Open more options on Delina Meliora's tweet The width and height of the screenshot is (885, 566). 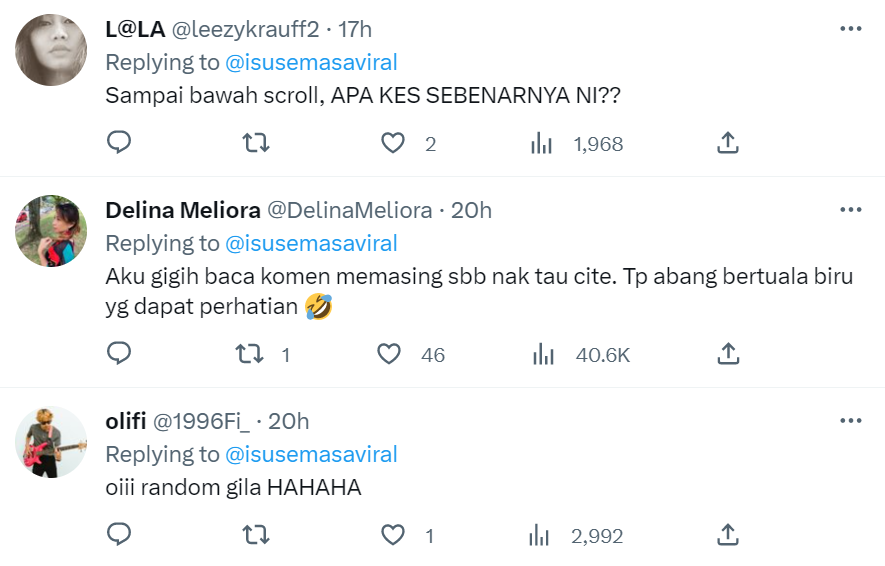[850, 210]
